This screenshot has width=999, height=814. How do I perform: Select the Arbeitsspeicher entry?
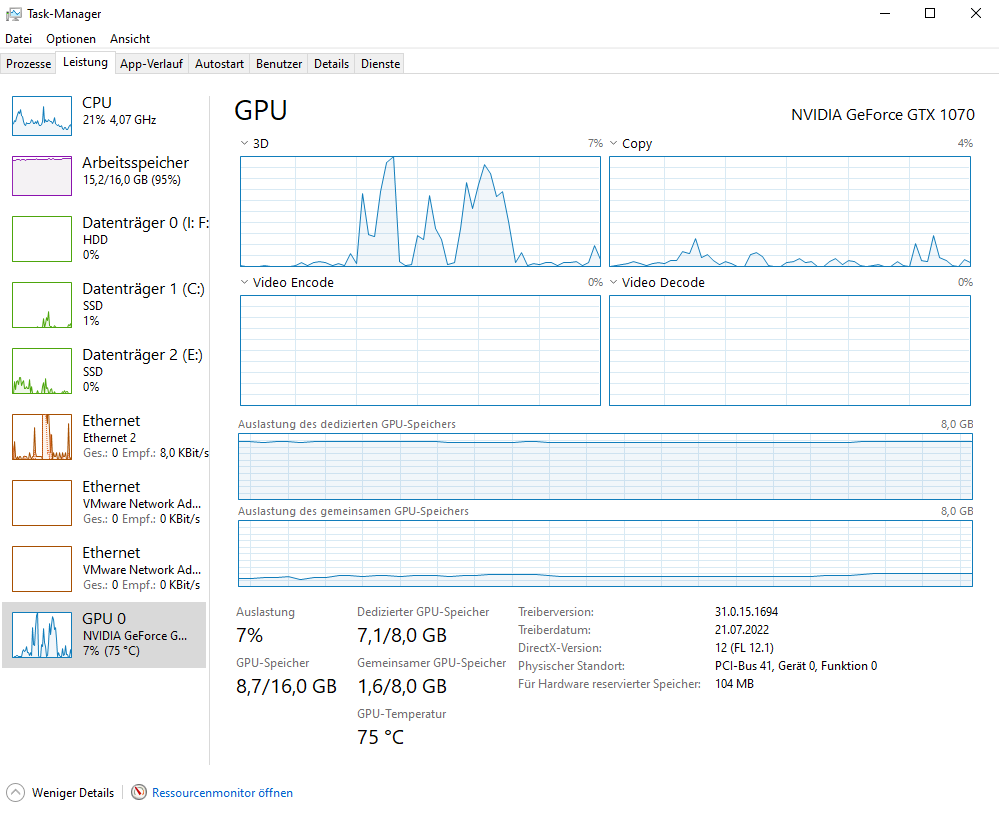[104, 175]
